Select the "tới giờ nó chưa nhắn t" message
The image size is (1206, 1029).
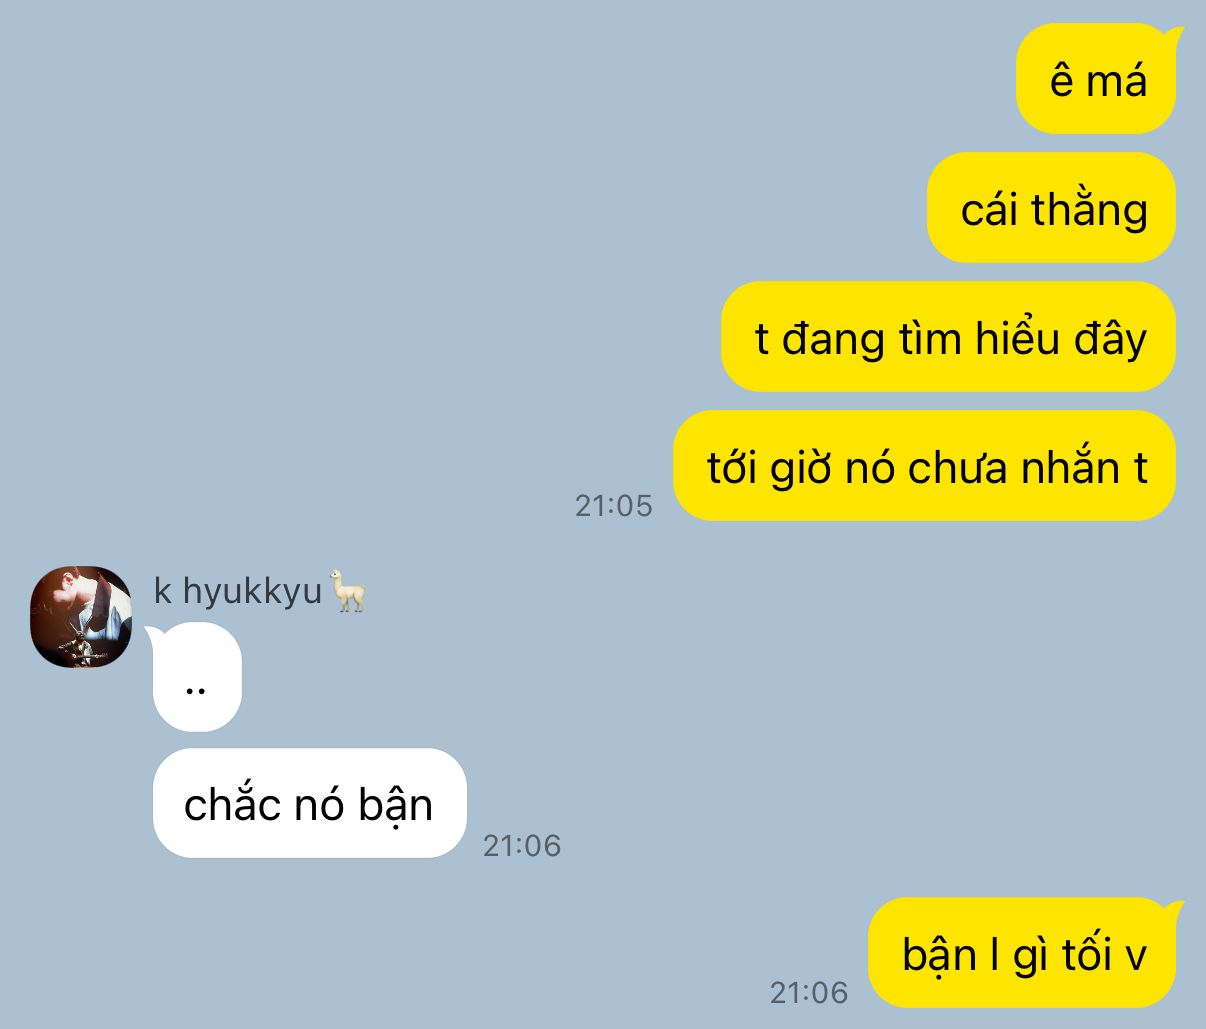tap(924, 466)
